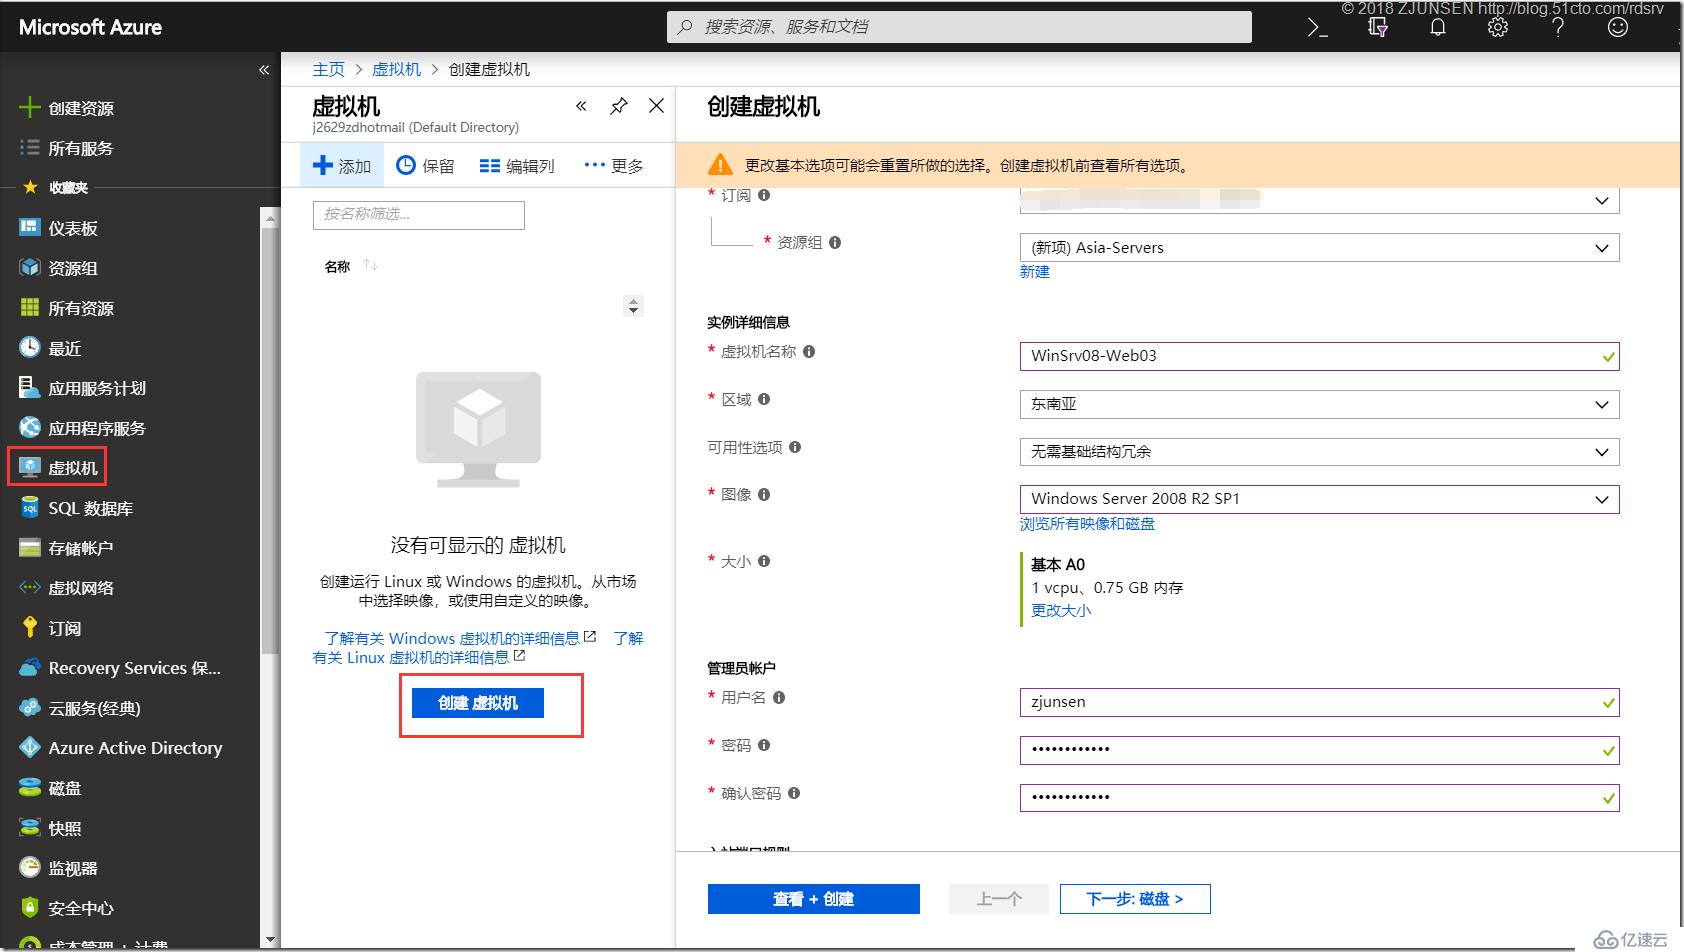The width and height of the screenshot is (1684, 952).
Task: Click 编辑列 in the 虚拟机 toolbar
Action: click(517, 166)
